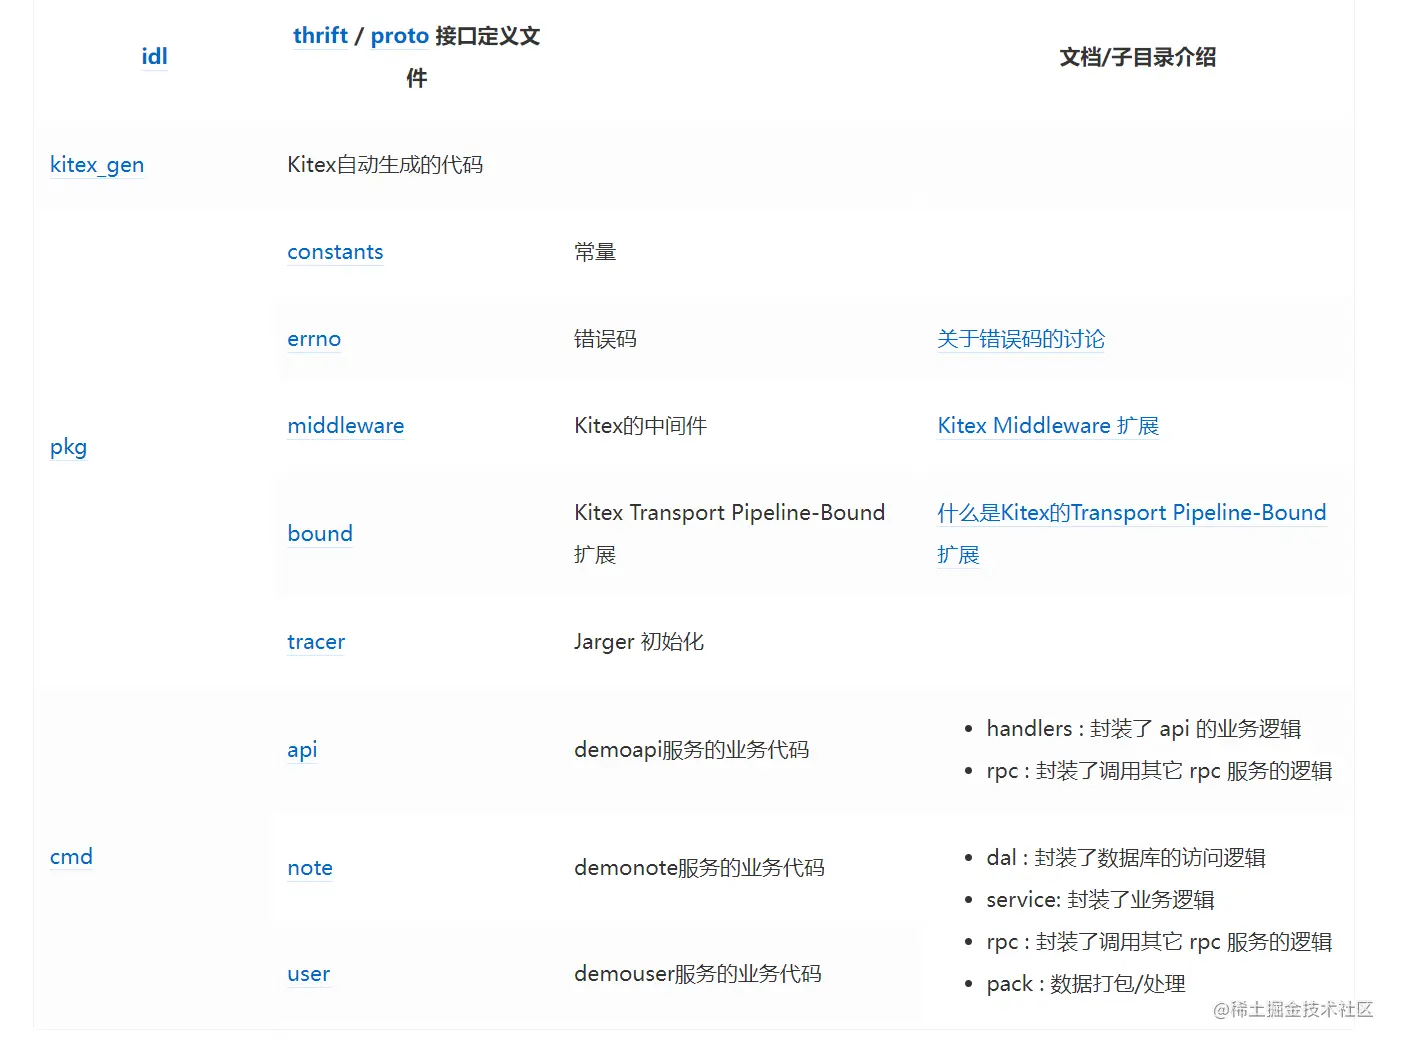Open the bound package link
This screenshot has height=1047, width=1401.
coord(320,534)
